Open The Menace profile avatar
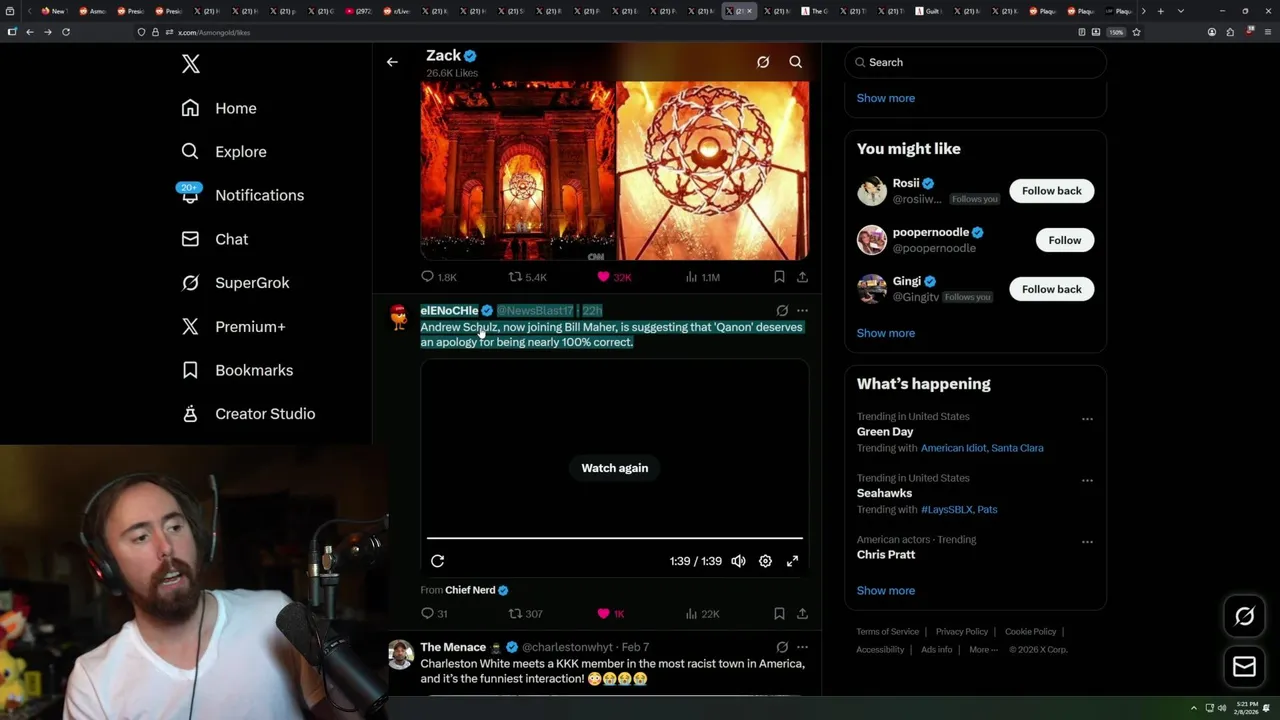Image resolution: width=1280 pixels, height=720 pixels. pos(400,654)
